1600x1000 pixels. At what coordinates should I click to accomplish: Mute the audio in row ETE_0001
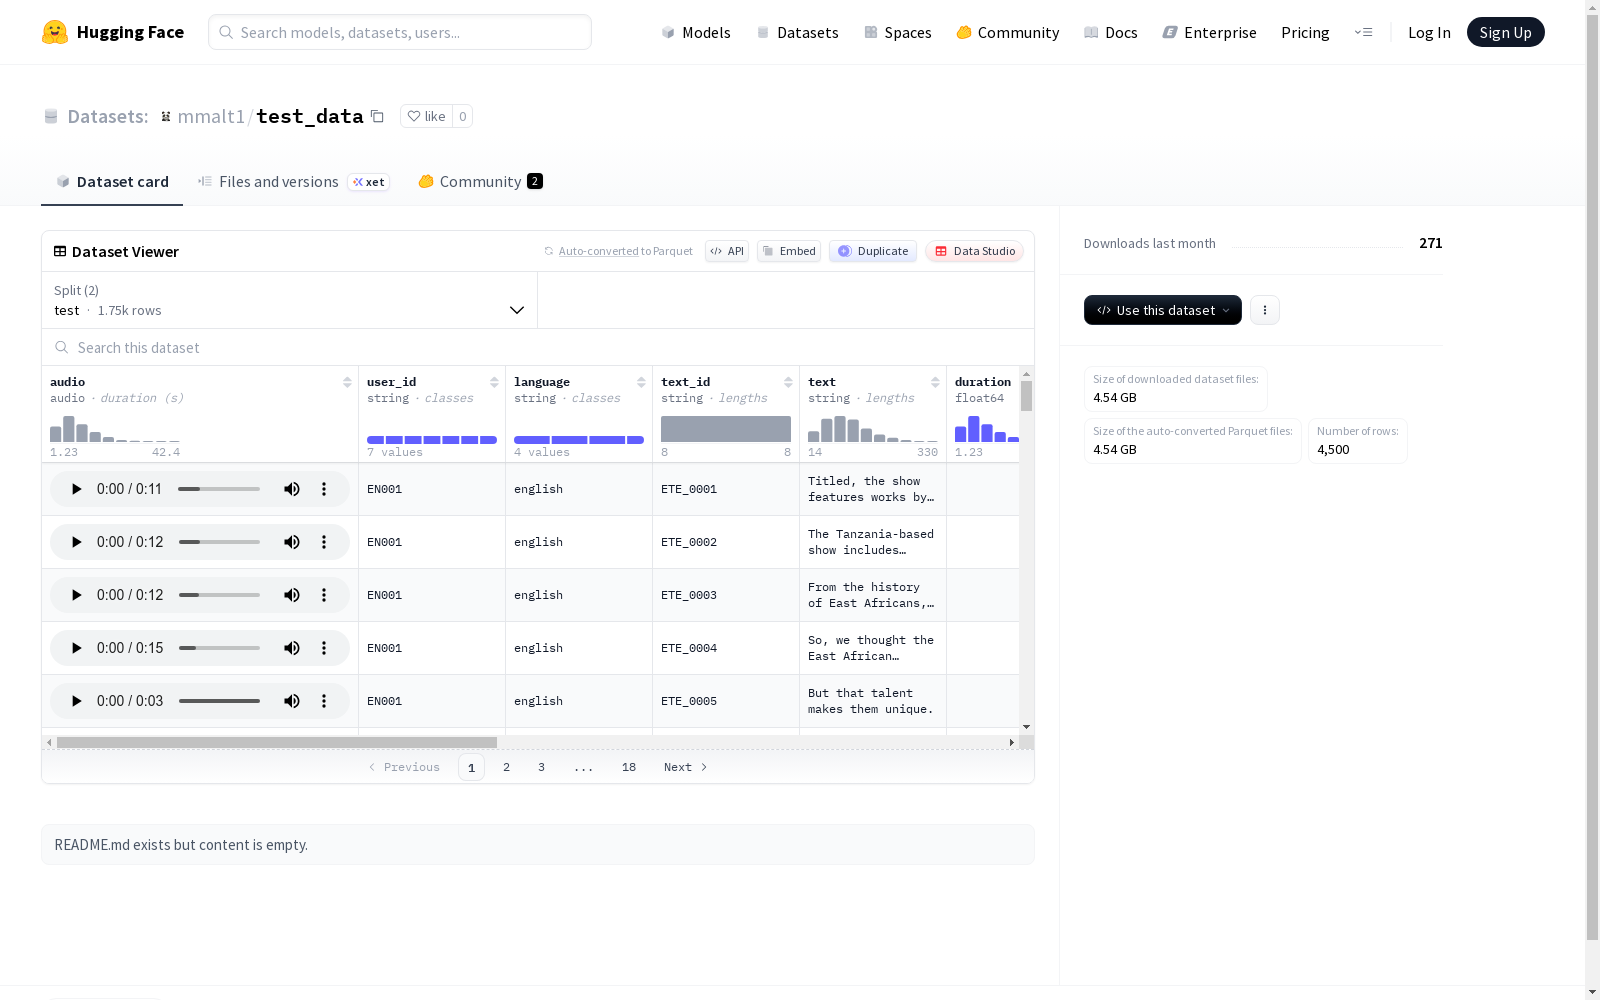click(x=292, y=489)
